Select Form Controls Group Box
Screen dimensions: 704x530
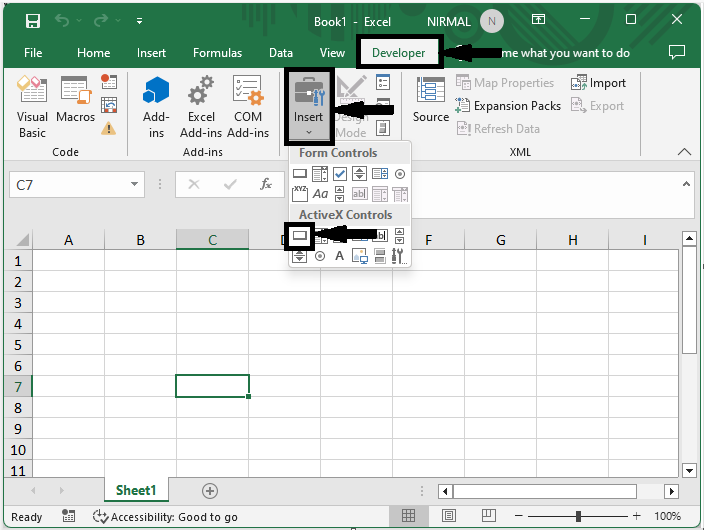(299, 194)
